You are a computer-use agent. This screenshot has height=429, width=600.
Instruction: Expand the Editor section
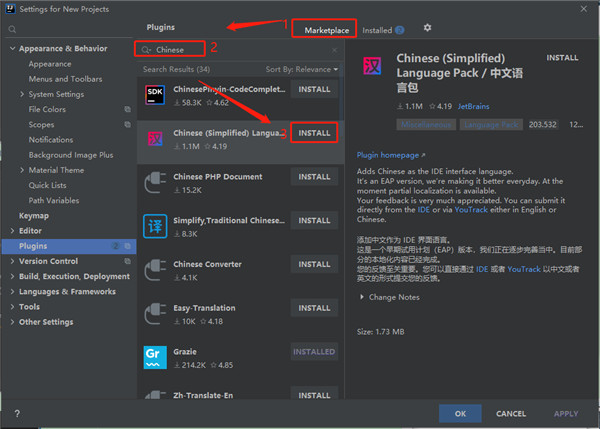pyautogui.click(x=12, y=231)
